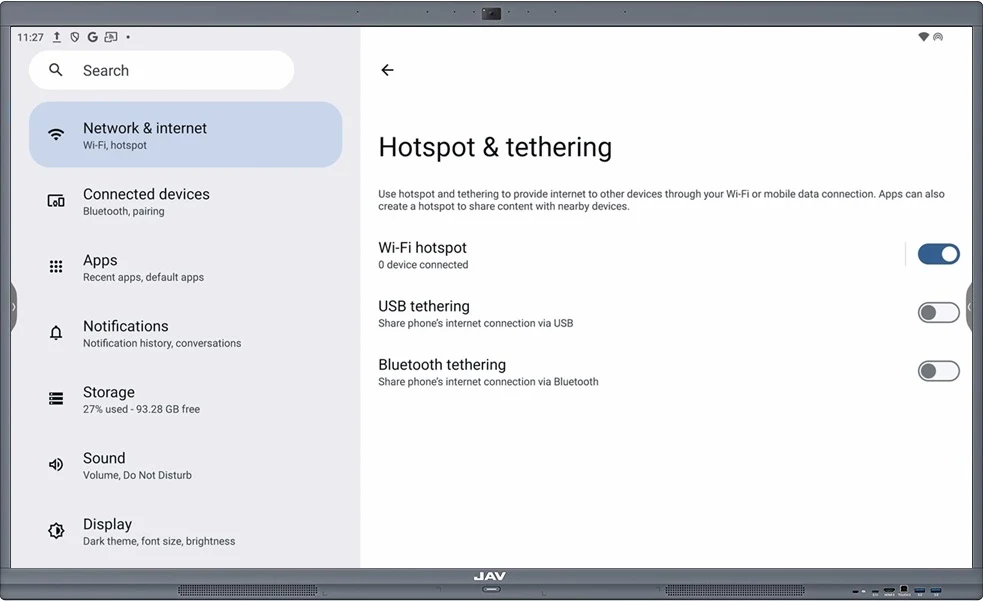Select the Storage icon in sidebar

click(55, 397)
